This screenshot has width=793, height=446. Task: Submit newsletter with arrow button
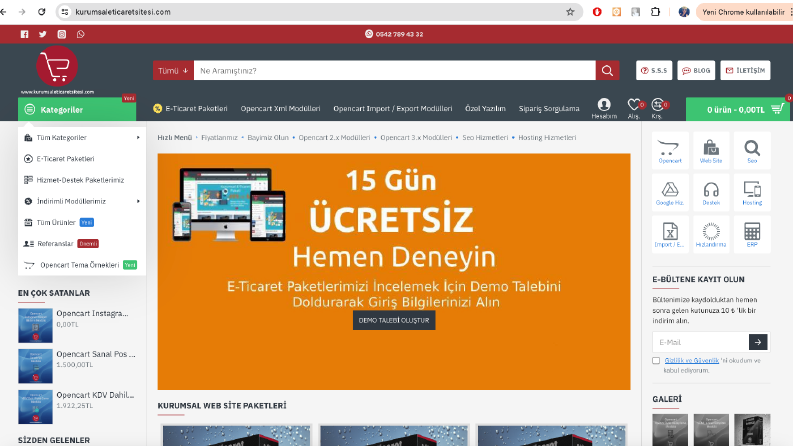758,342
